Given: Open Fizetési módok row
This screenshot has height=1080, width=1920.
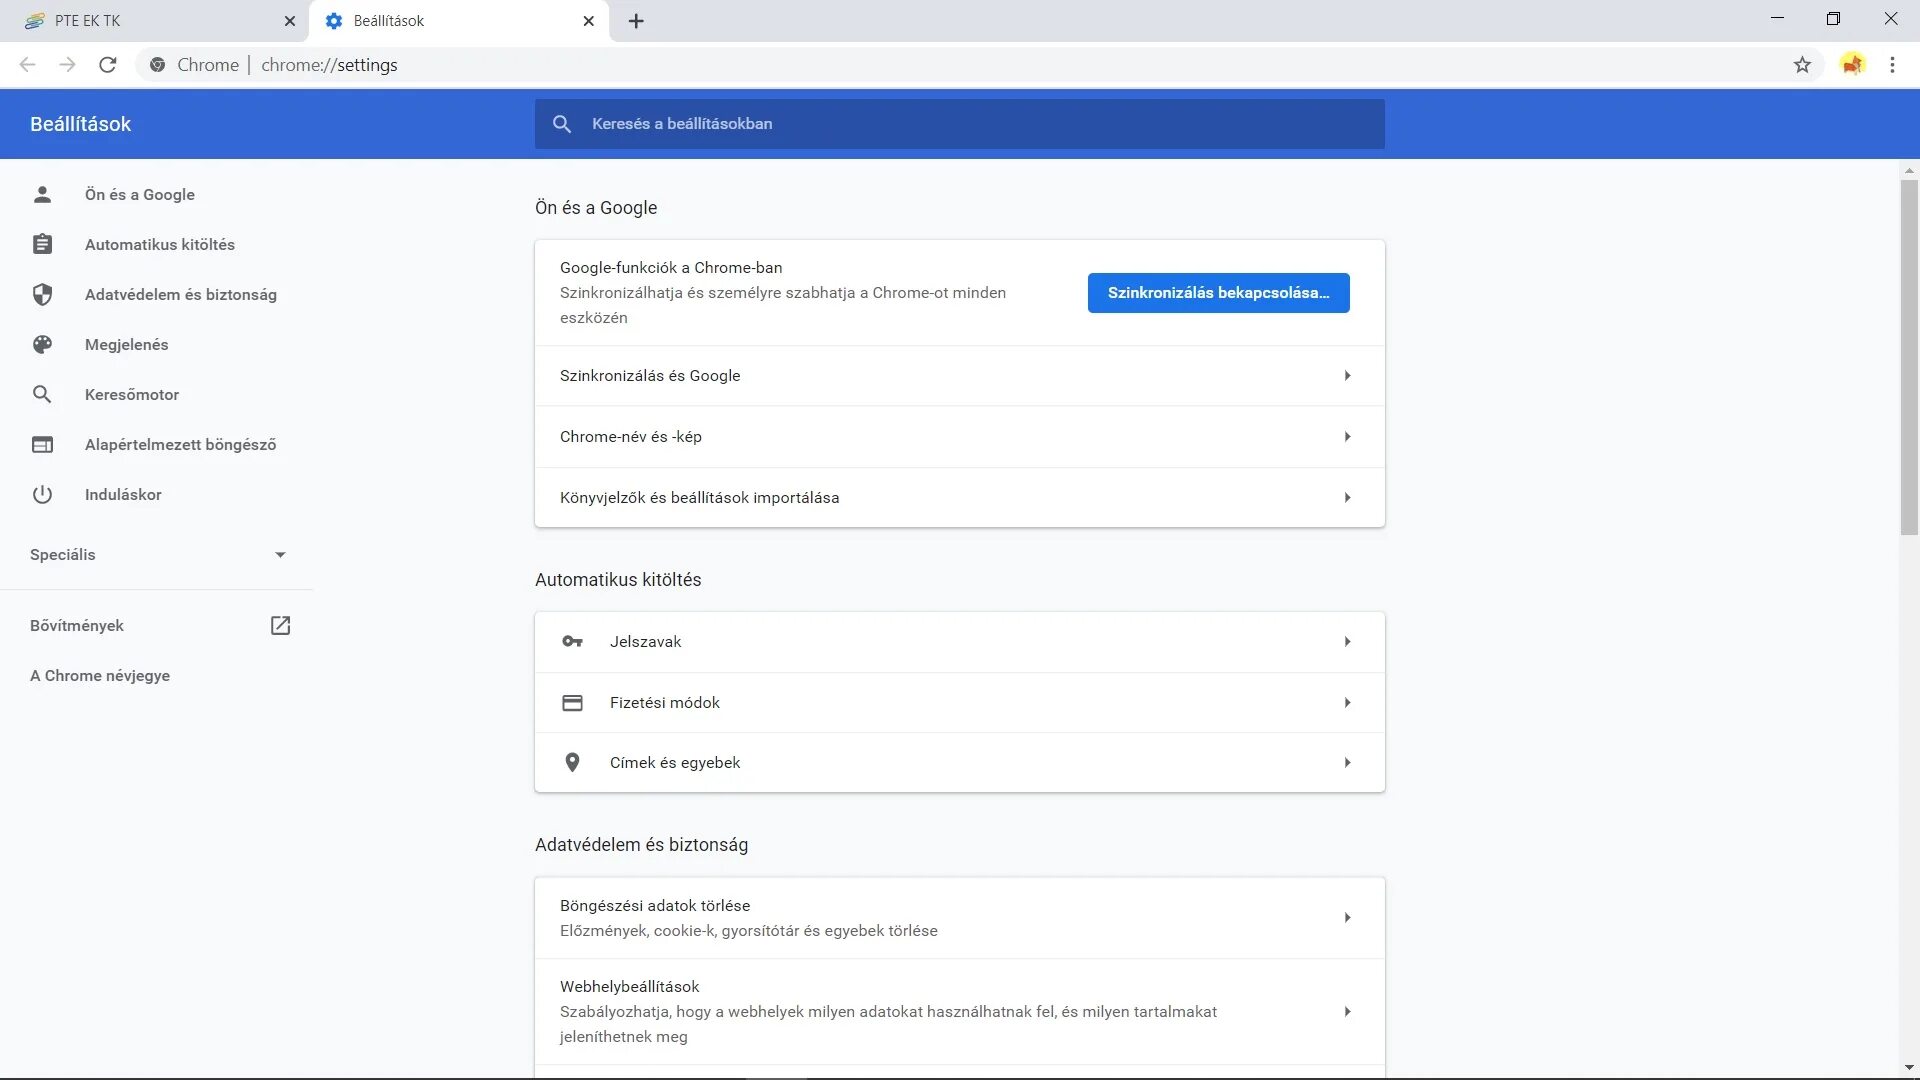Looking at the screenshot, I should click(959, 702).
